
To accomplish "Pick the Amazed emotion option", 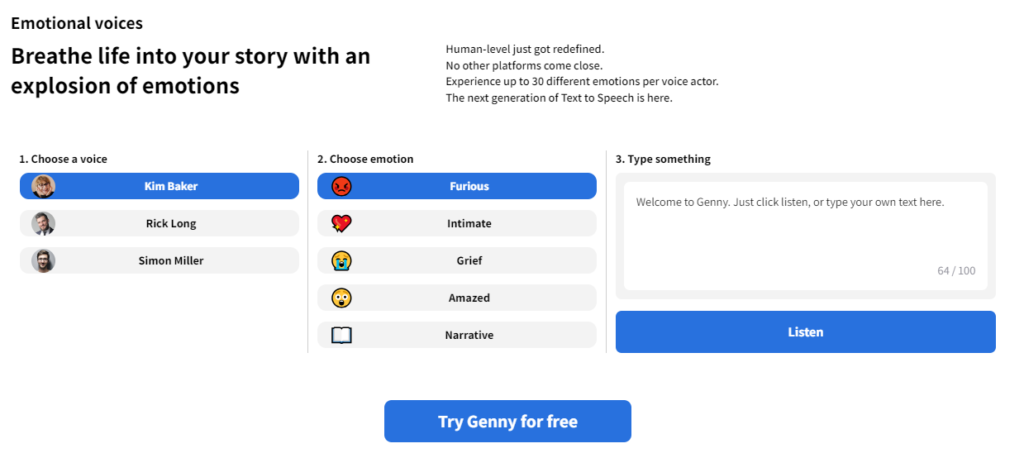I will (x=468, y=298).
